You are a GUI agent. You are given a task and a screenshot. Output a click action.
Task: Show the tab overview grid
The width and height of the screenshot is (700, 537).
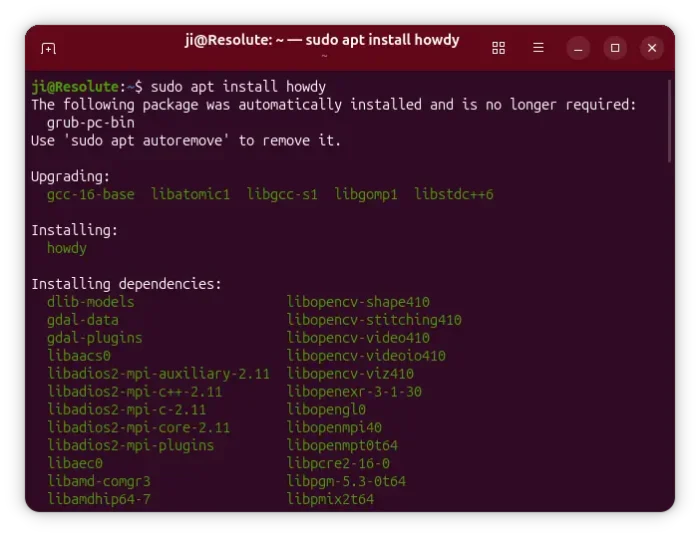point(499,48)
